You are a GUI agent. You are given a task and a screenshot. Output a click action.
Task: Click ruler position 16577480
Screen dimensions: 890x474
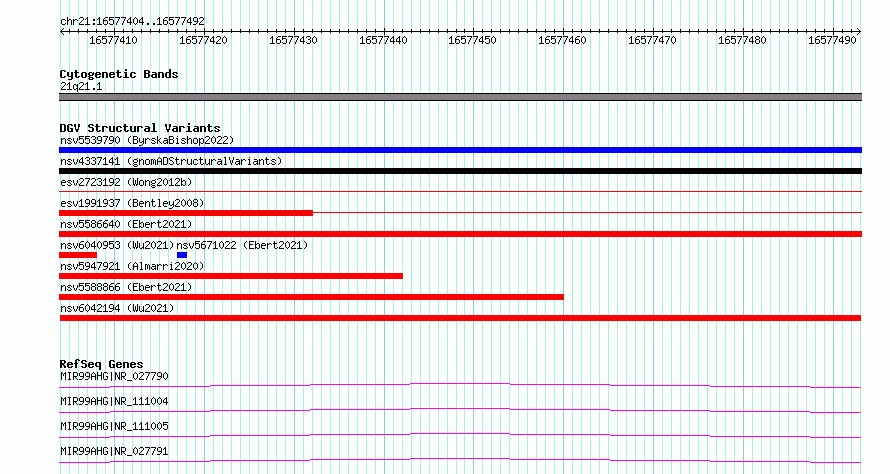click(x=742, y=40)
